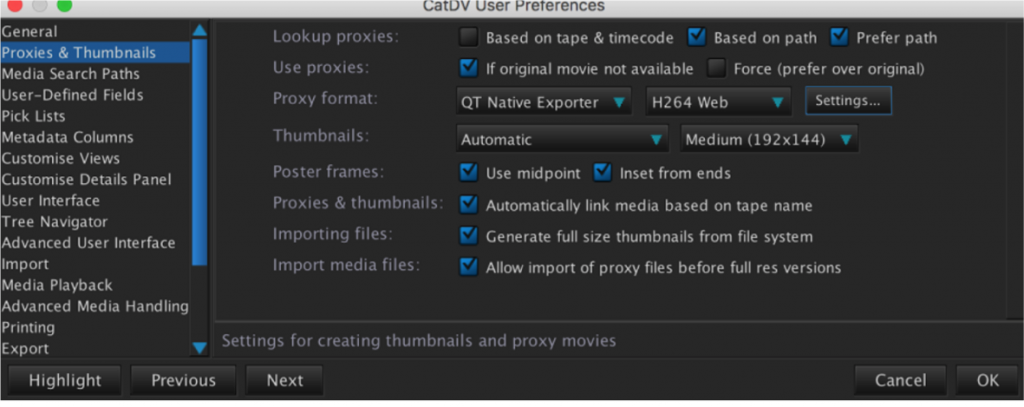Cancel the preferences dialog

pos(900,380)
